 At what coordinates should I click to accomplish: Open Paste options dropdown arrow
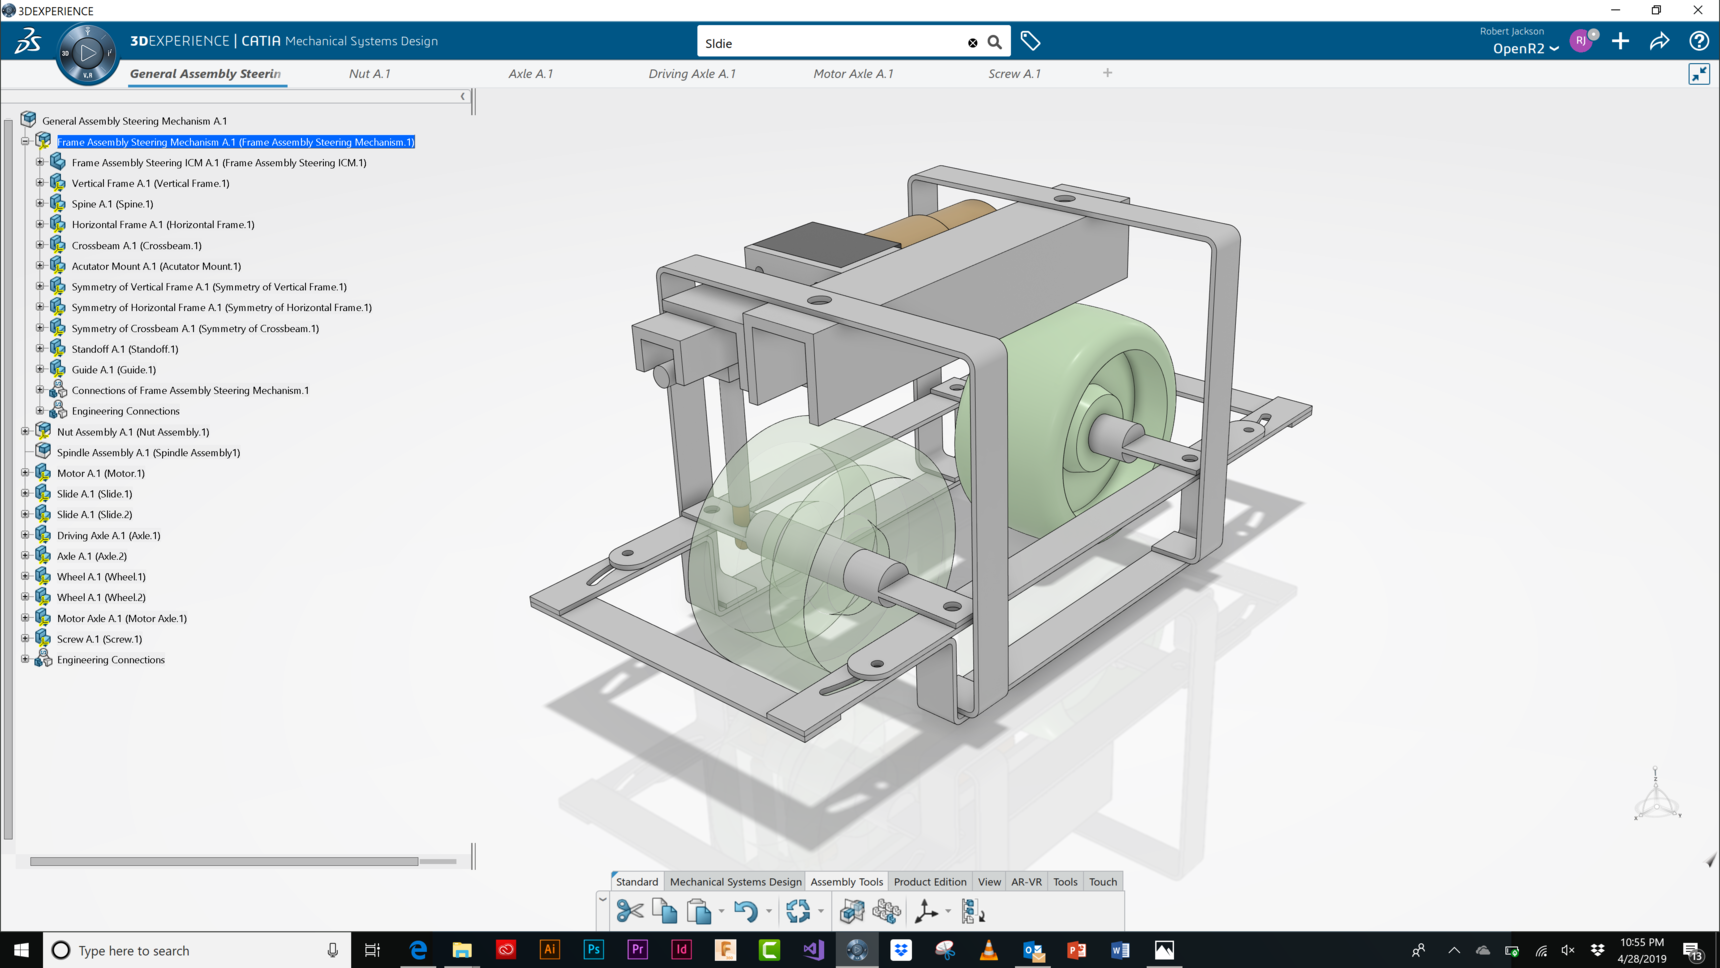(x=721, y=911)
